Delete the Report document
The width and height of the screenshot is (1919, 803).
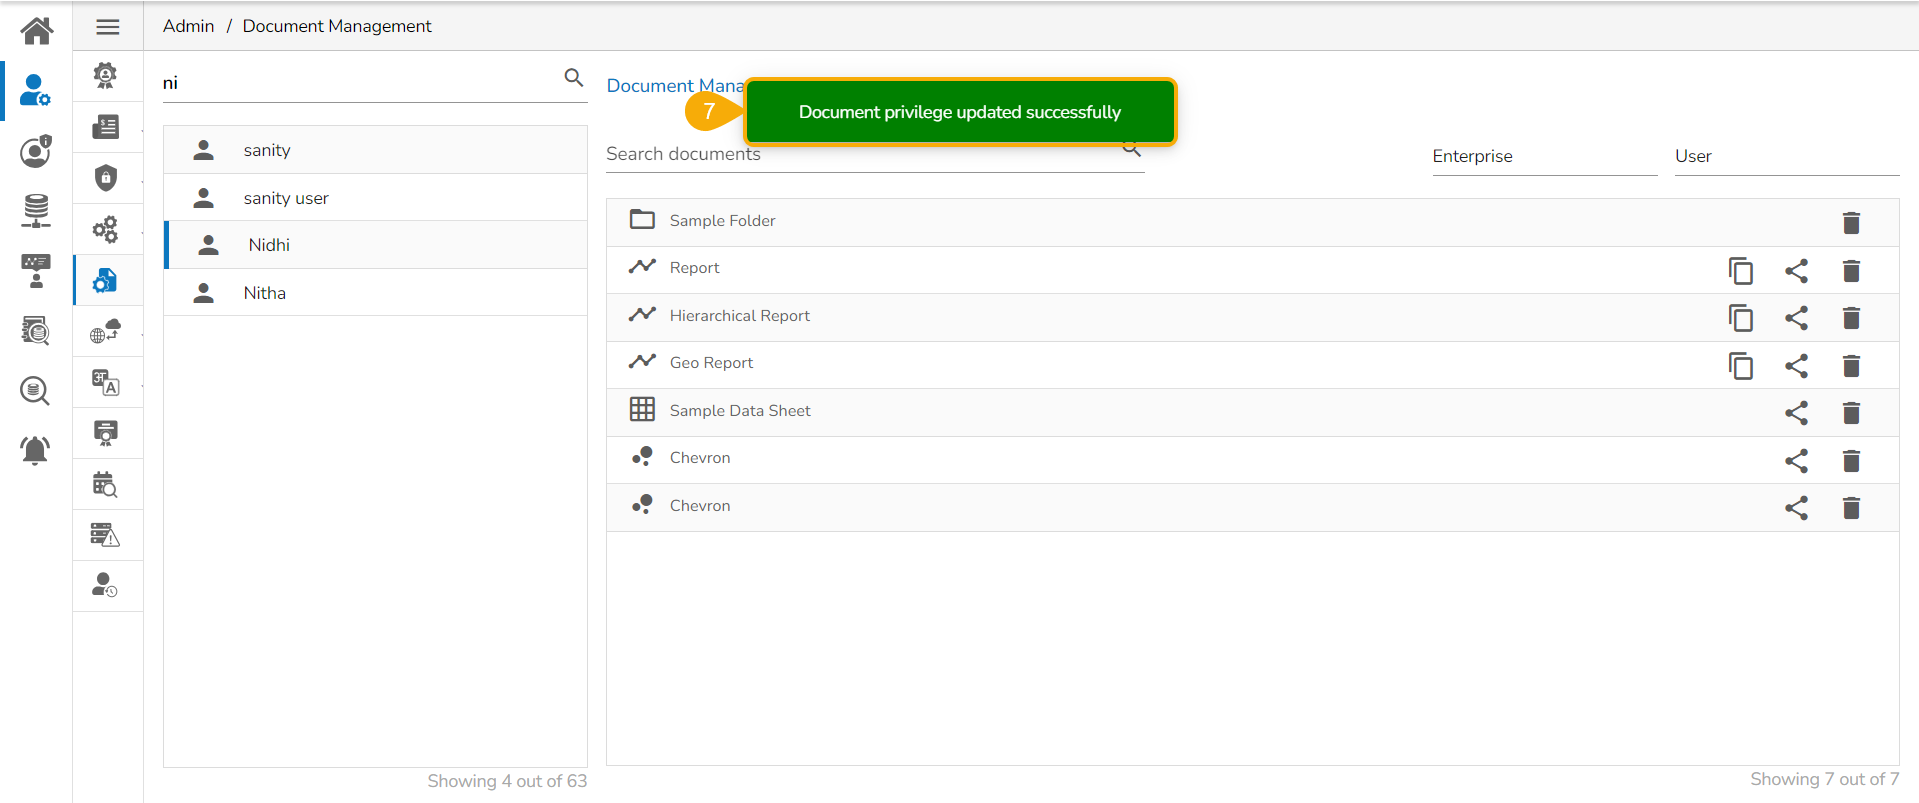point(1851,270)
